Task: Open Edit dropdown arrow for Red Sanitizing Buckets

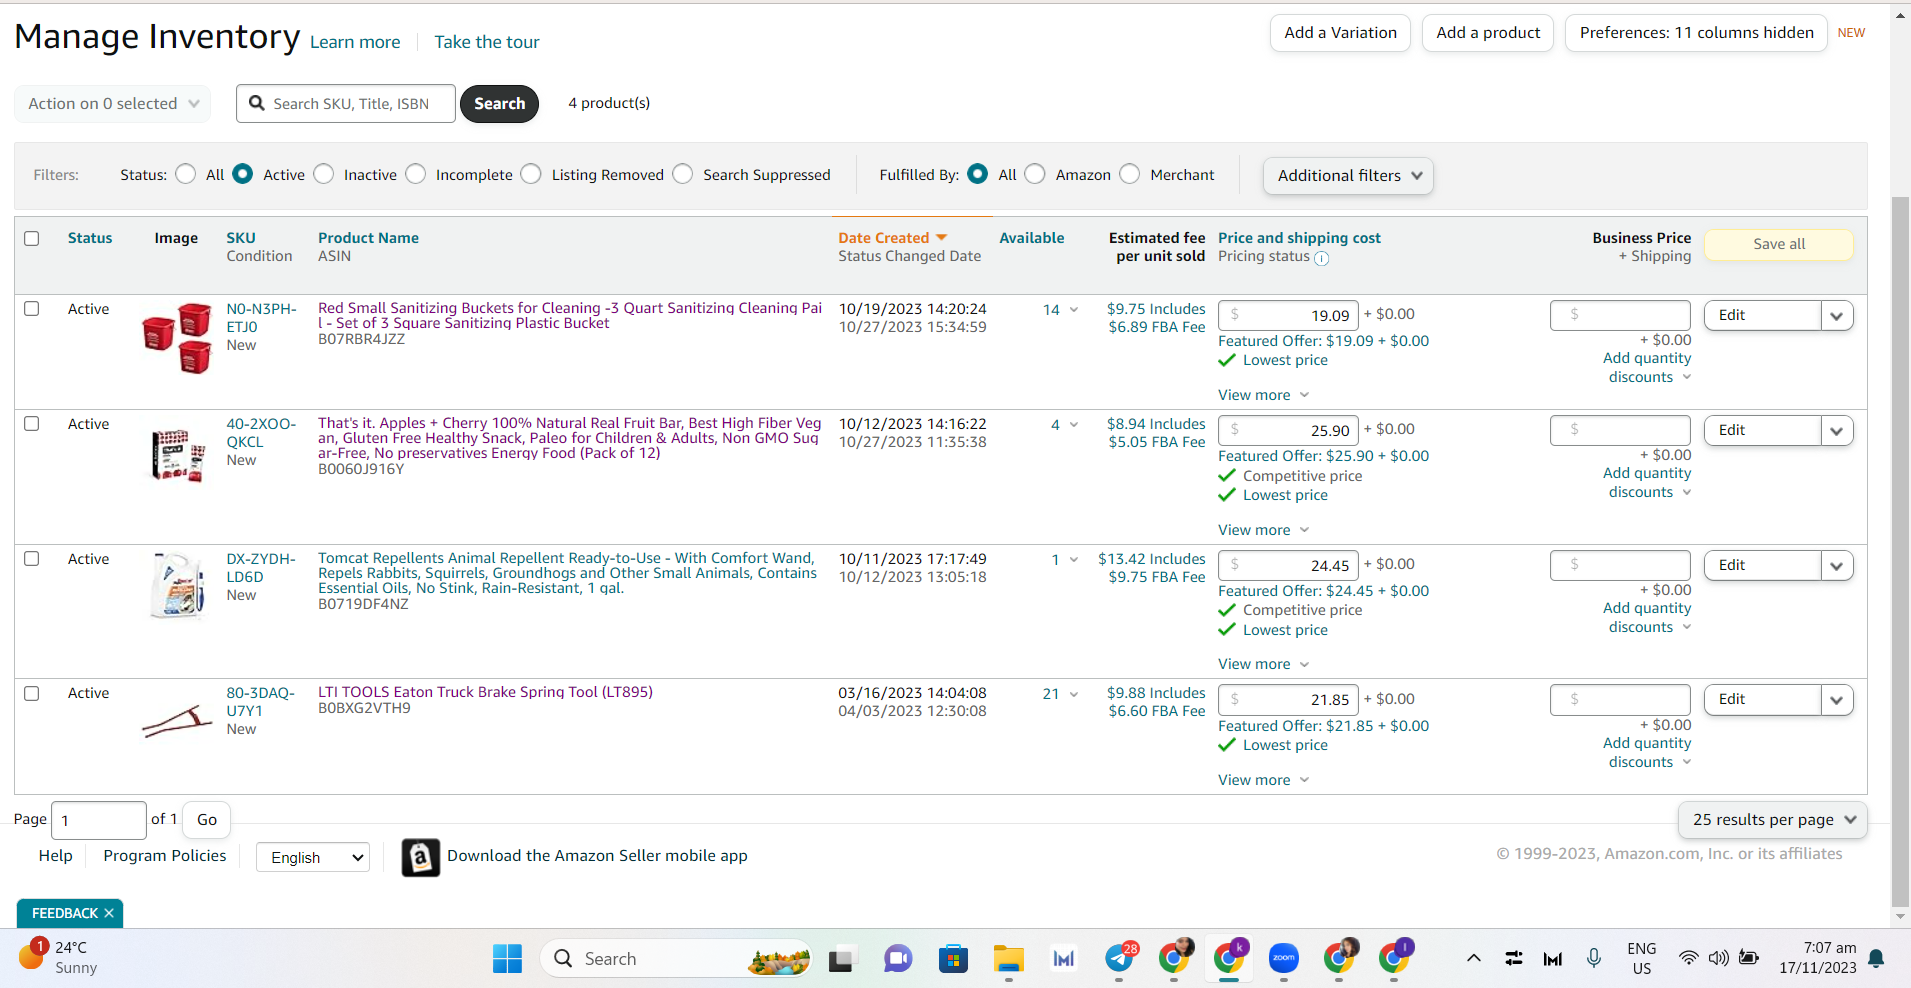Action: click(x=1837, y=316)
